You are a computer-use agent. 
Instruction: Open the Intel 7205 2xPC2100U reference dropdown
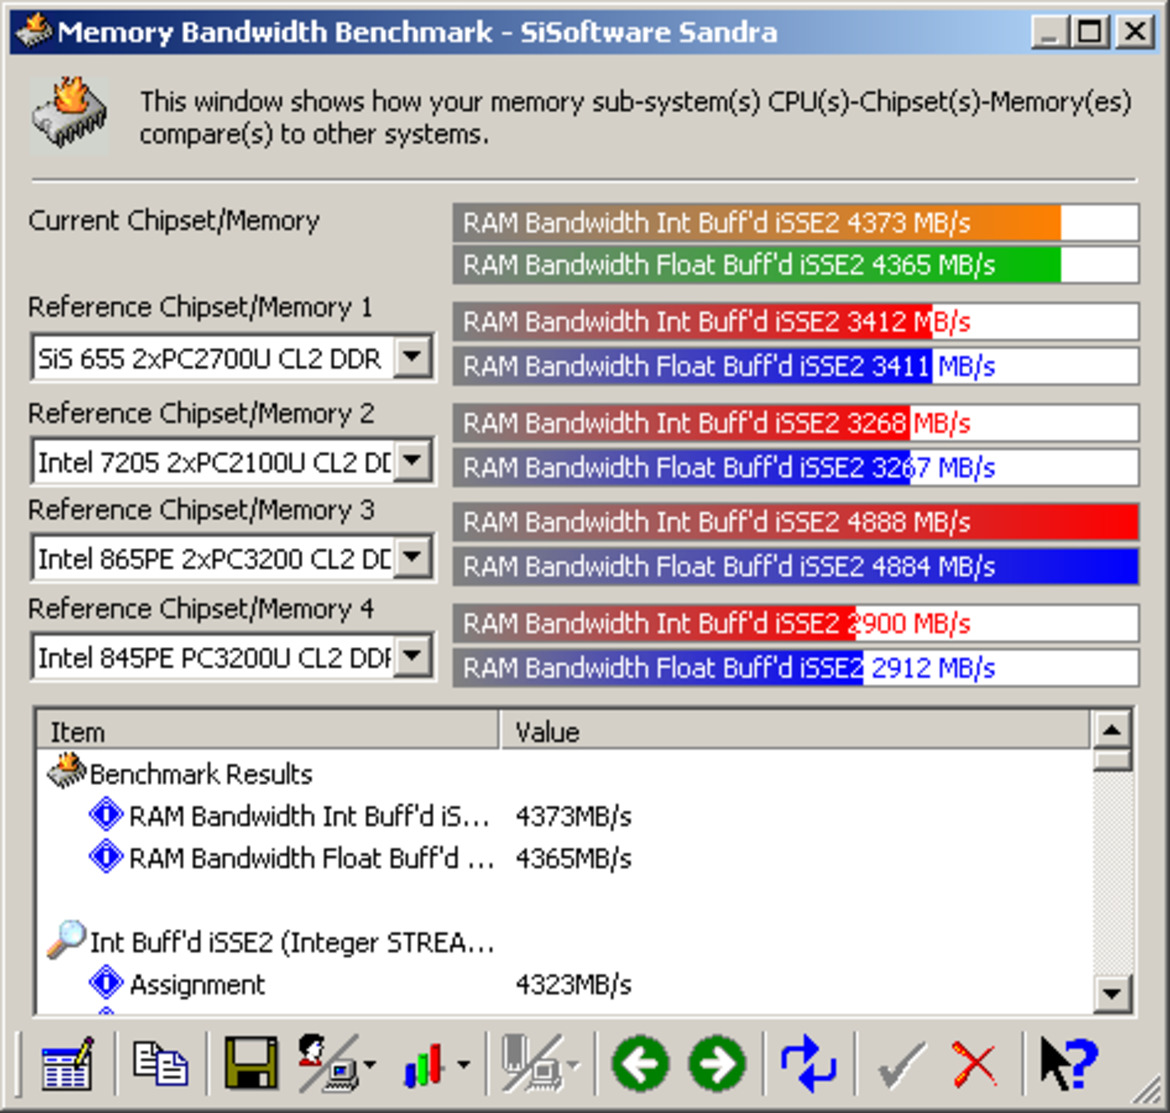(x=413, y=461)
